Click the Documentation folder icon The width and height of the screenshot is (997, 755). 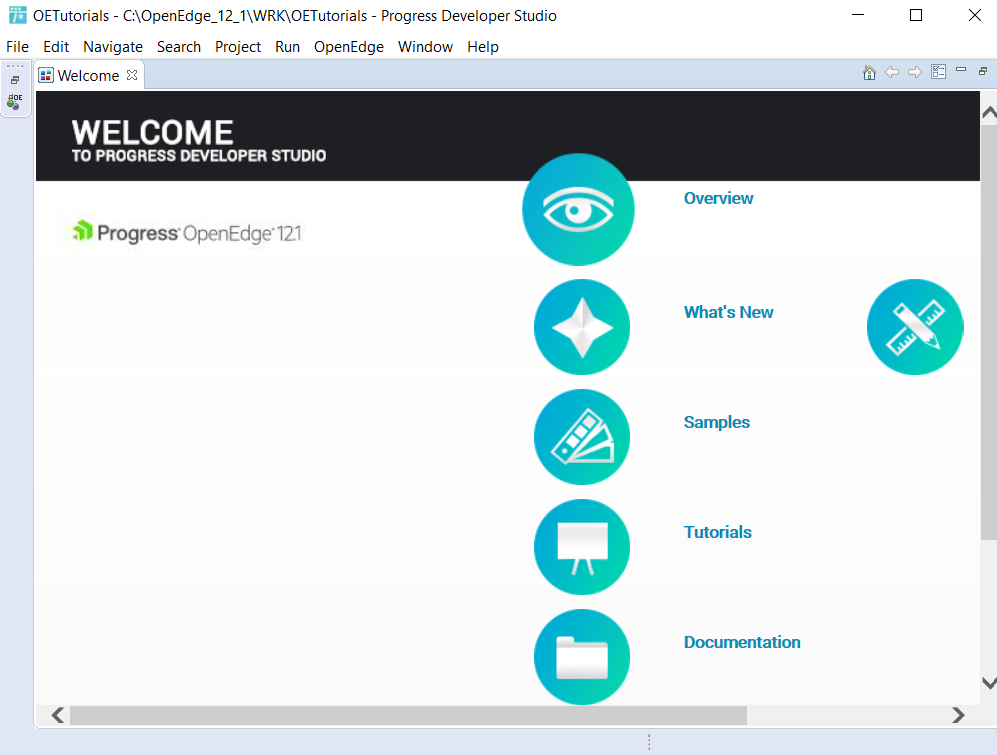pos(582,657)
